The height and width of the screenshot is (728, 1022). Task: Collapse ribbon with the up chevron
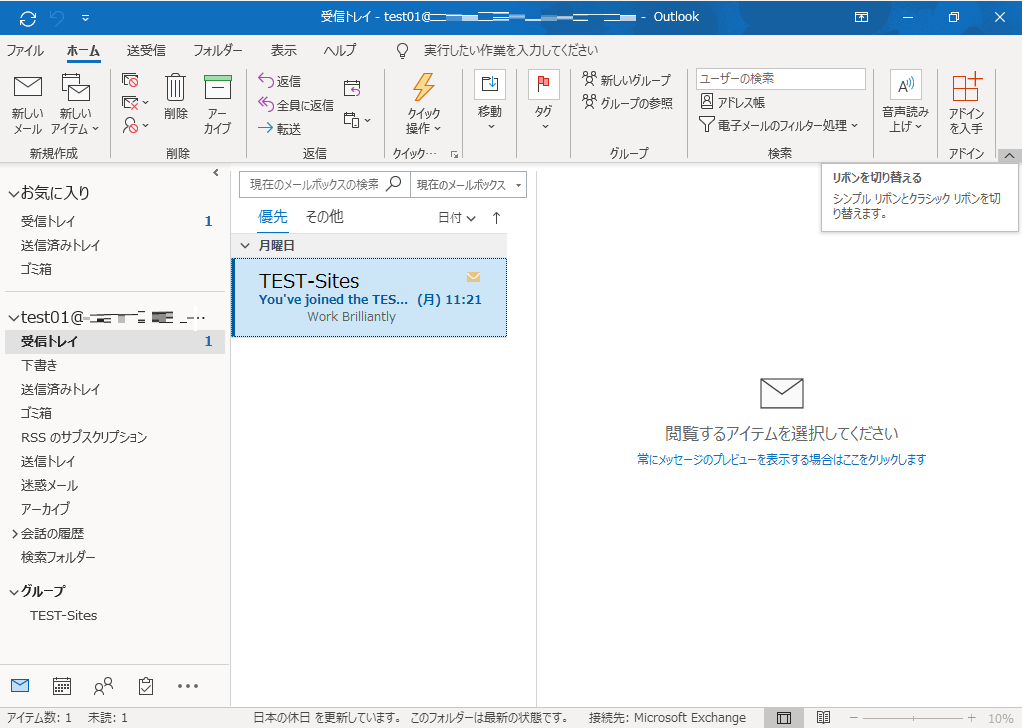[x=1008, y=155]
